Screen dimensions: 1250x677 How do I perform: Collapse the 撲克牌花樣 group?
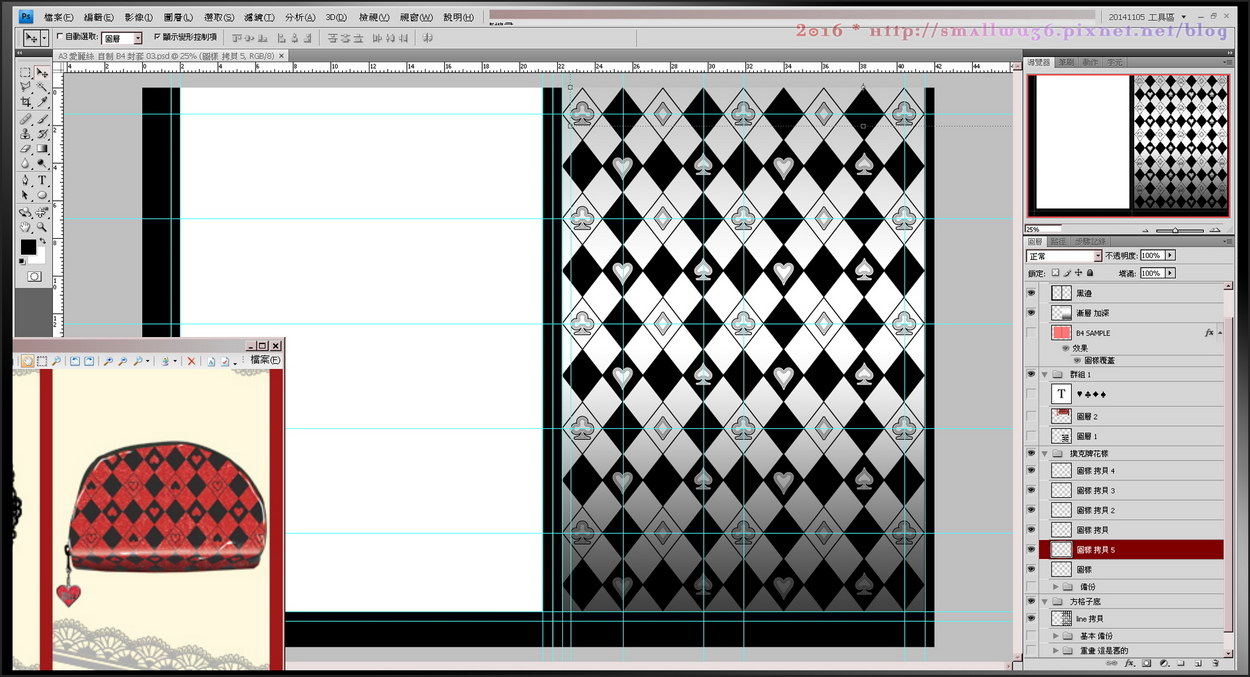click(1047, 453)
